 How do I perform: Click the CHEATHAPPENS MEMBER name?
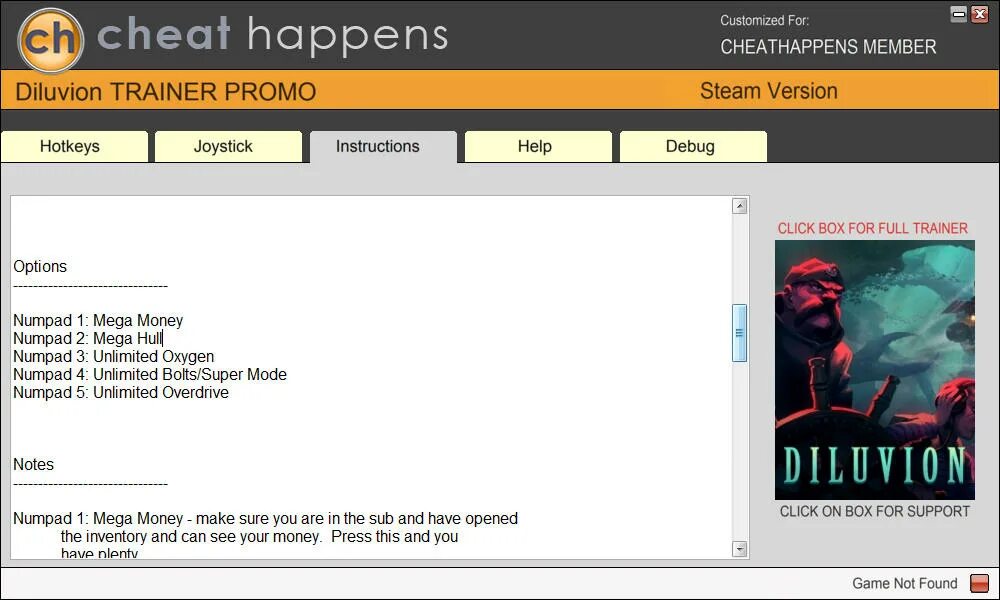[x=828, y=47]
